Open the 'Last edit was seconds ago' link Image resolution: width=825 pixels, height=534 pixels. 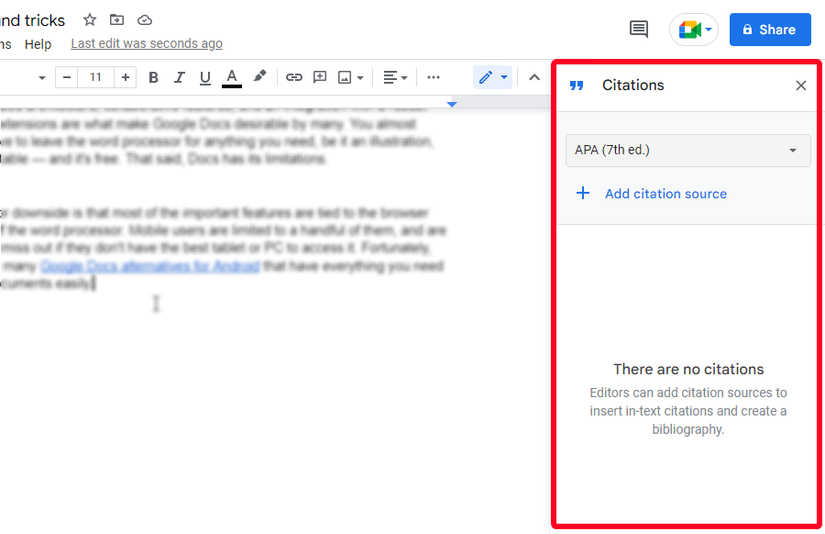tap(147, 44)
